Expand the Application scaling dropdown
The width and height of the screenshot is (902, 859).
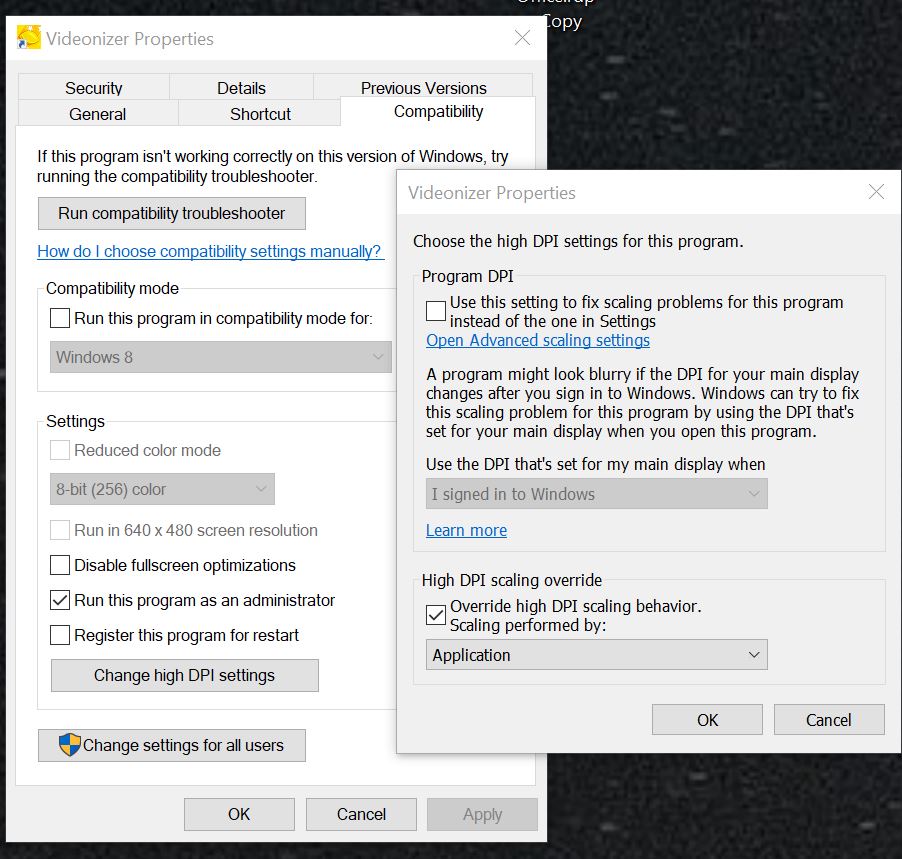(597, 655)
